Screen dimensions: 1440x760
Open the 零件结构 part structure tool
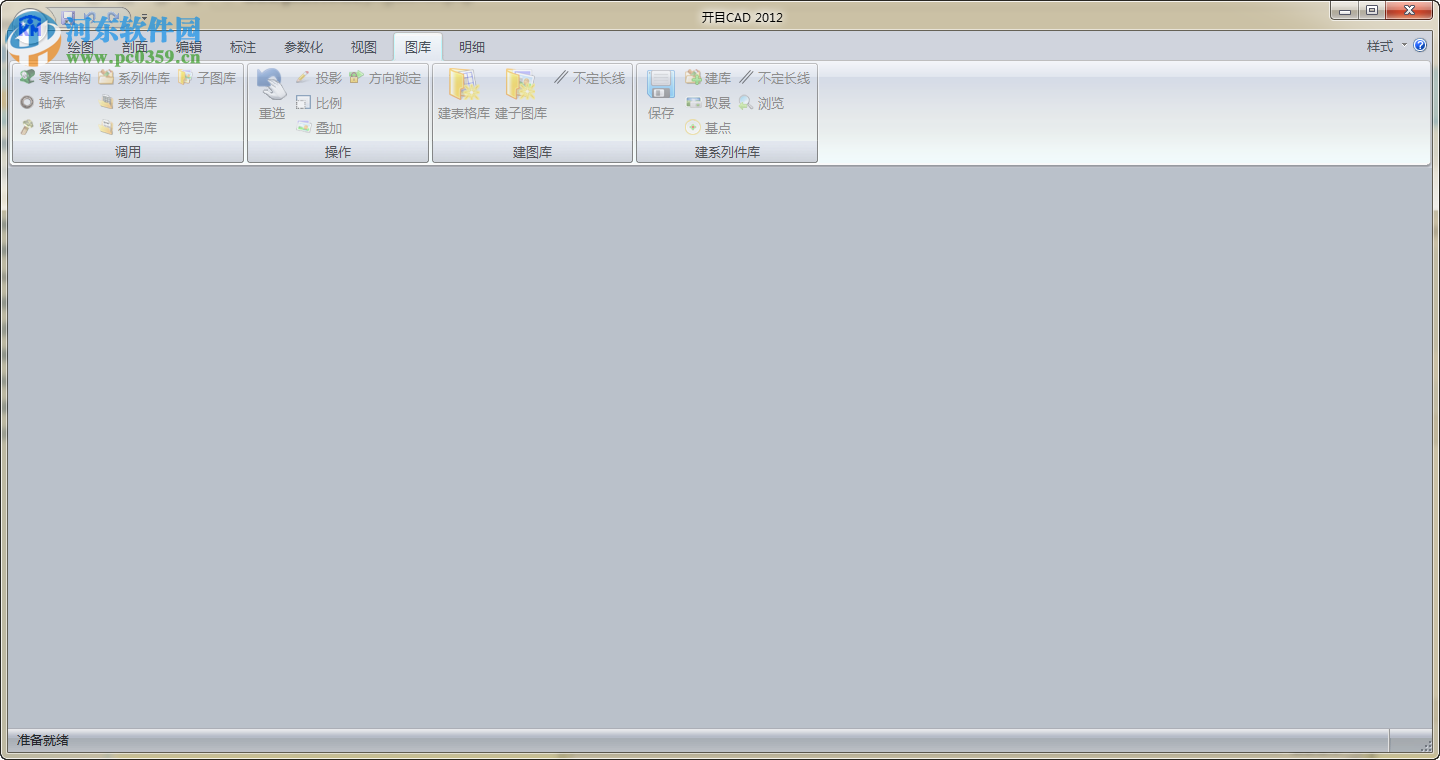click(x=55, y=78)
